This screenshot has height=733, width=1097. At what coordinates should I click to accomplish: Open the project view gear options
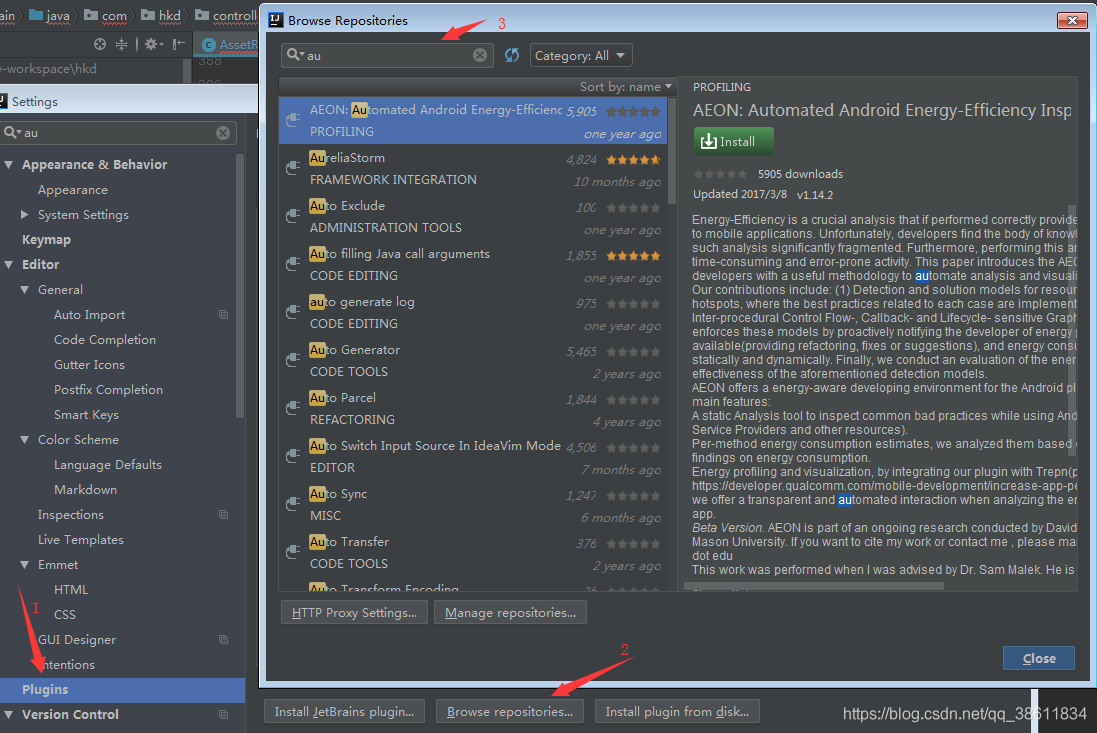click(153, 44)
